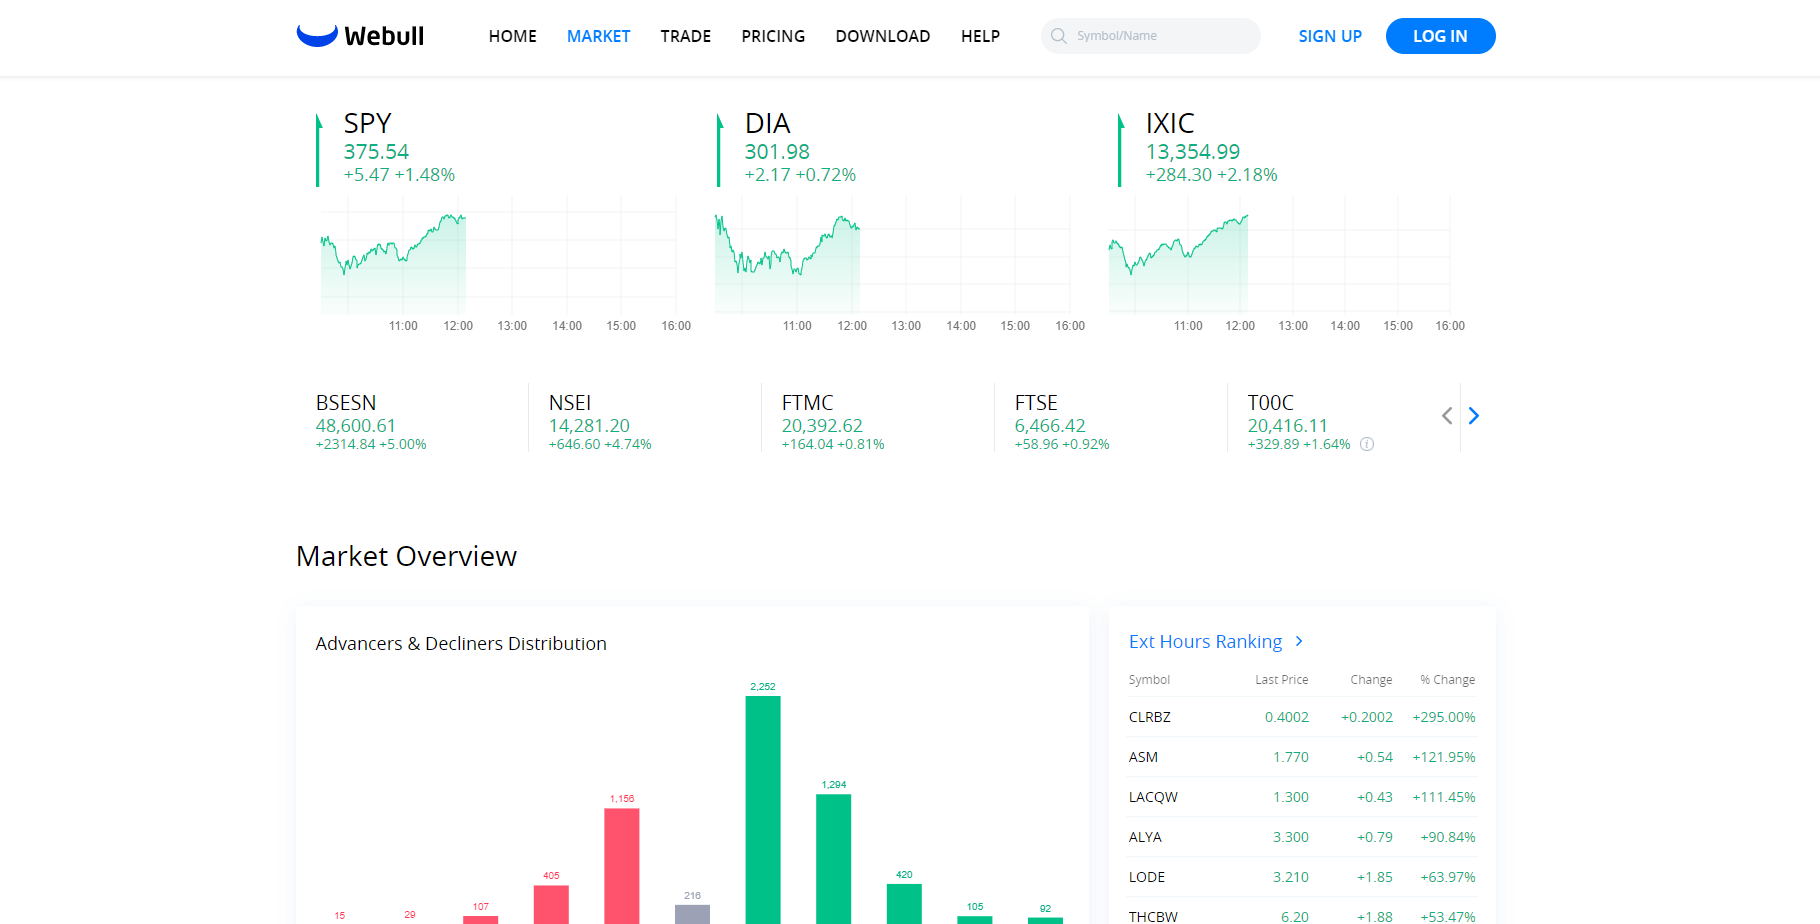This screenshot has width=1820, height=924.
Task: Open the ALYA ranking row
Action: pyautogui.click(x=1302, y=837)
